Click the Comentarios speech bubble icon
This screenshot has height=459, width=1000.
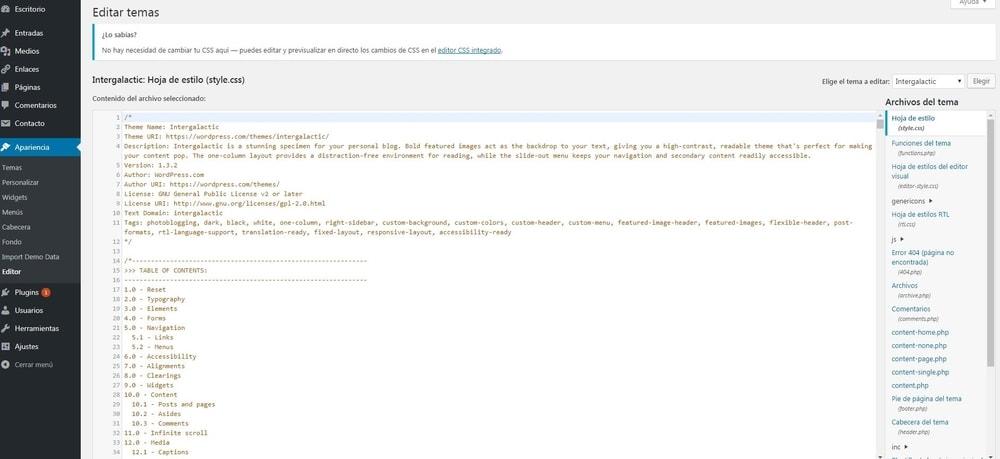click(6, 105)
